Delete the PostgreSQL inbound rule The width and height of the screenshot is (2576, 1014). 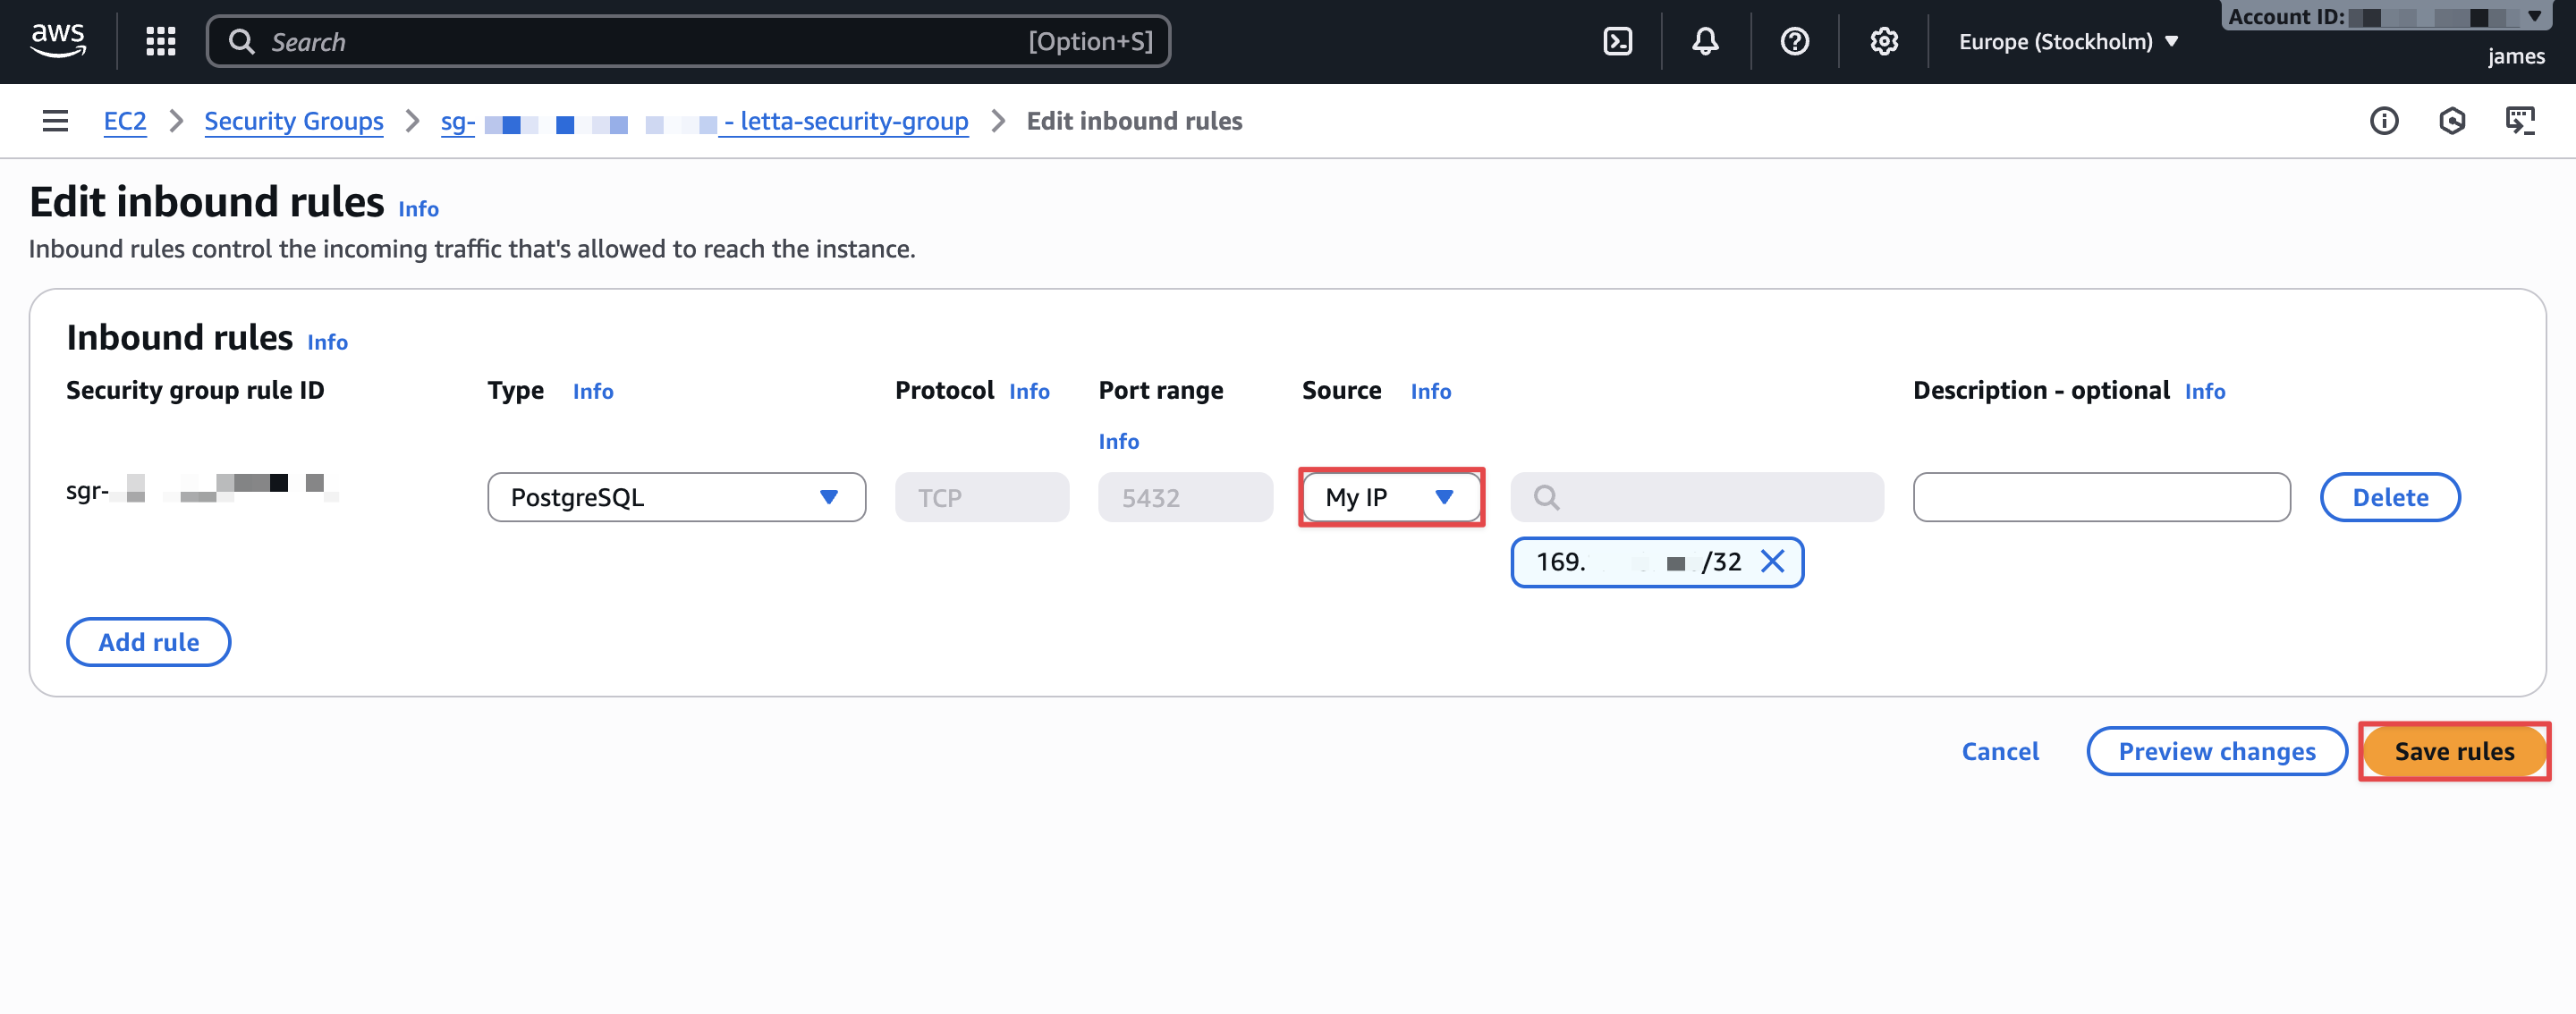pyautogui.click(x=2389, y=497)
